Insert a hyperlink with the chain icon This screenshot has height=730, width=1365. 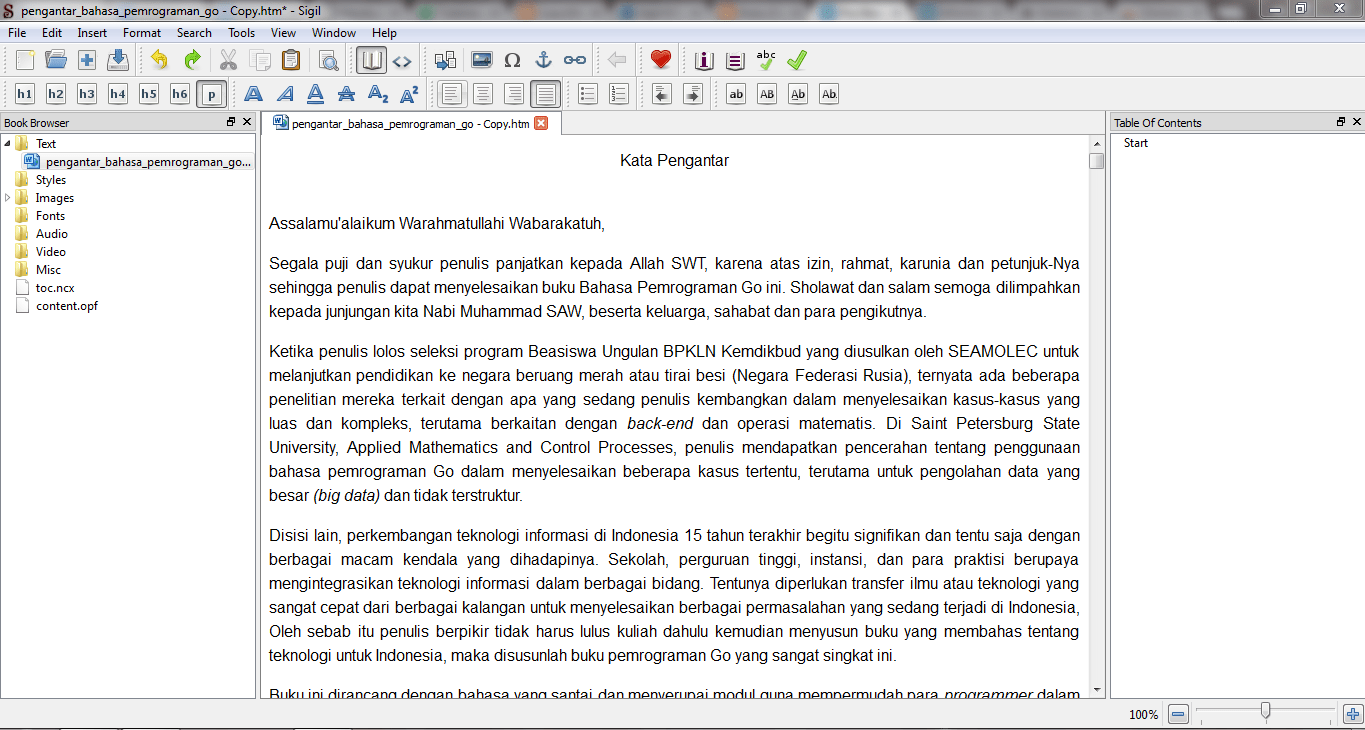coord(575,60)
